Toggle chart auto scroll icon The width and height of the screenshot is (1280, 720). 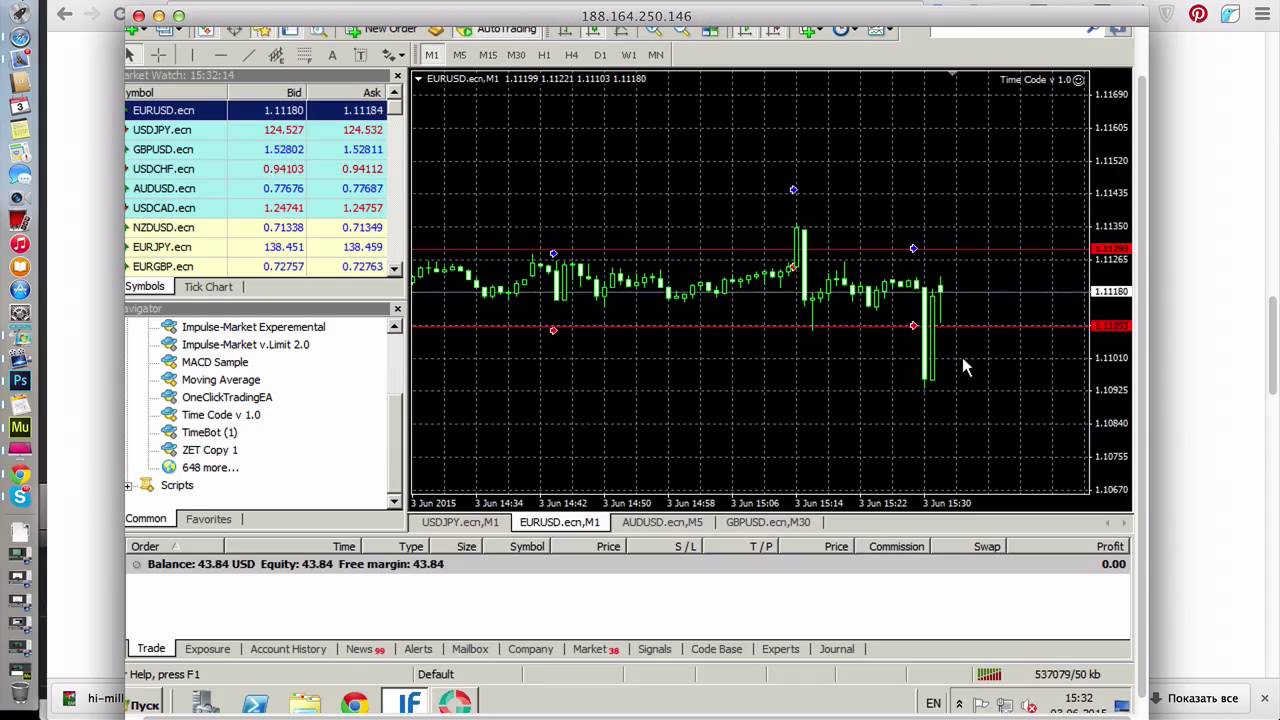pos(742,30)
